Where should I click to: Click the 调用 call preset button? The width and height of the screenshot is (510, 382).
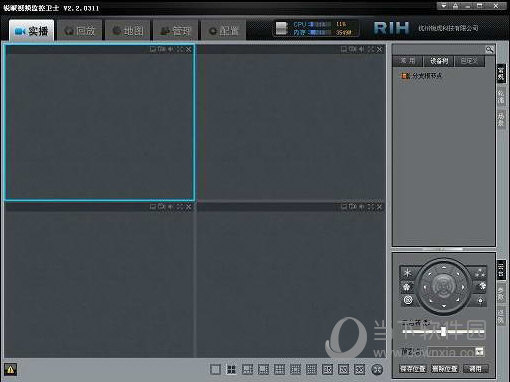tap(475, 369)
